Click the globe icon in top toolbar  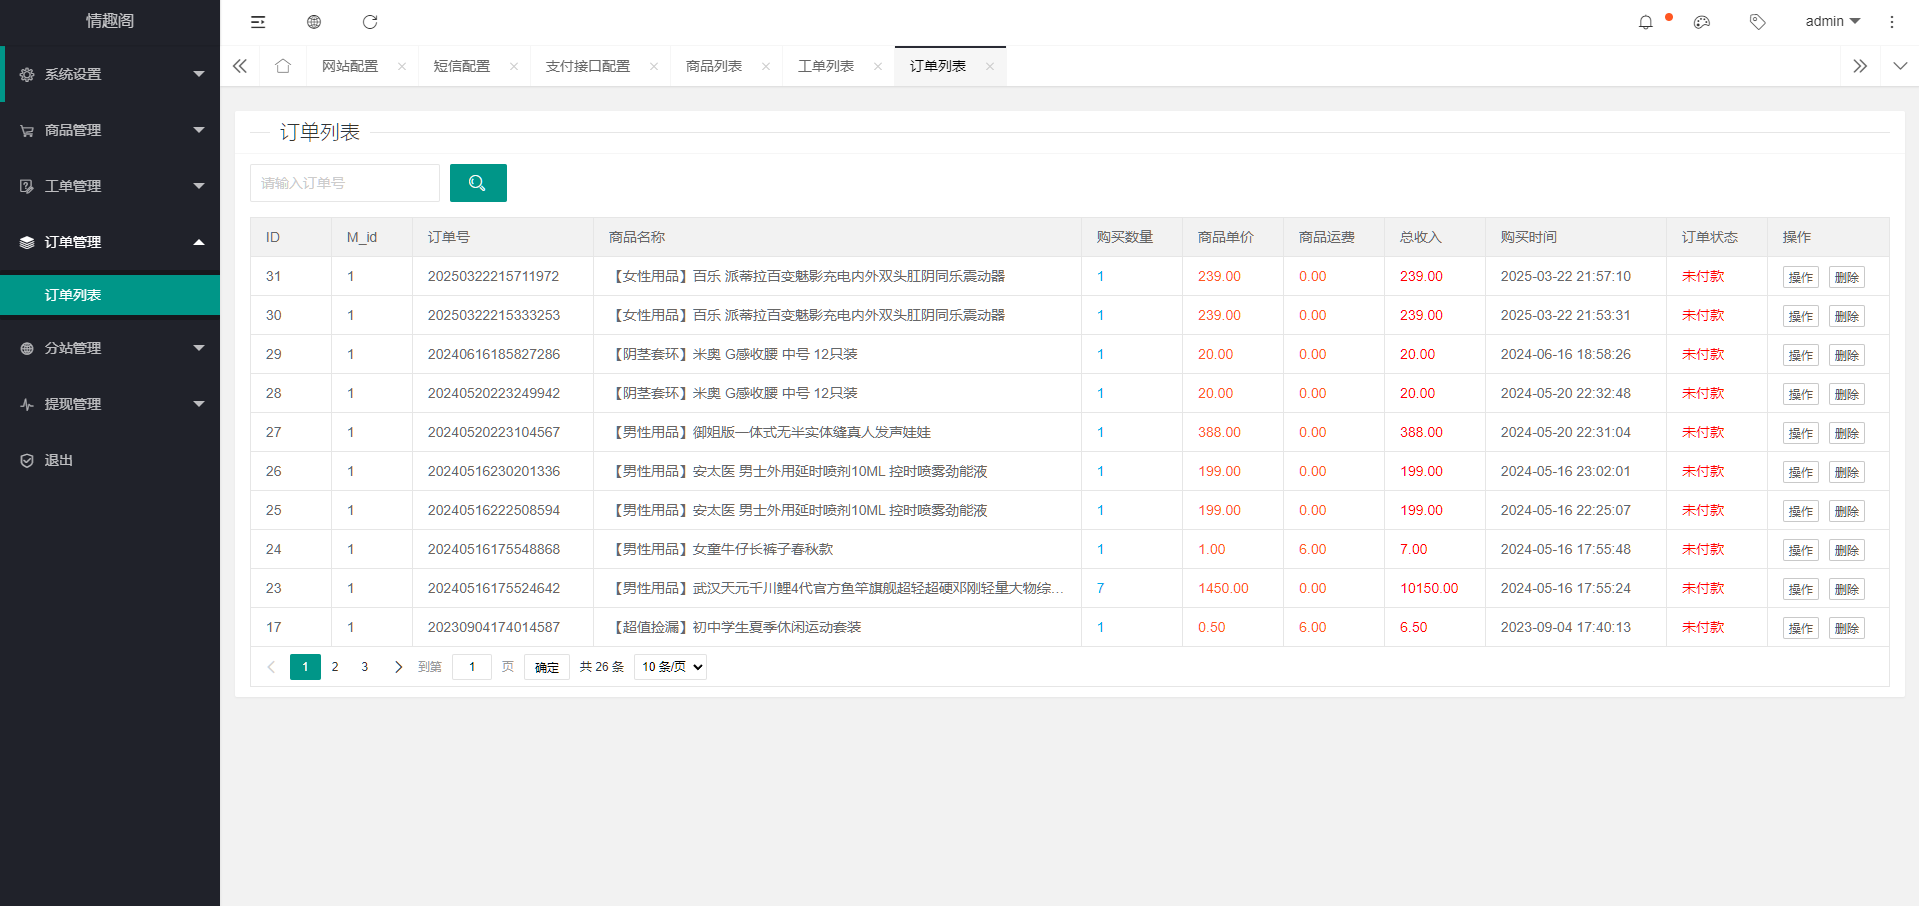tap(314, 22)
